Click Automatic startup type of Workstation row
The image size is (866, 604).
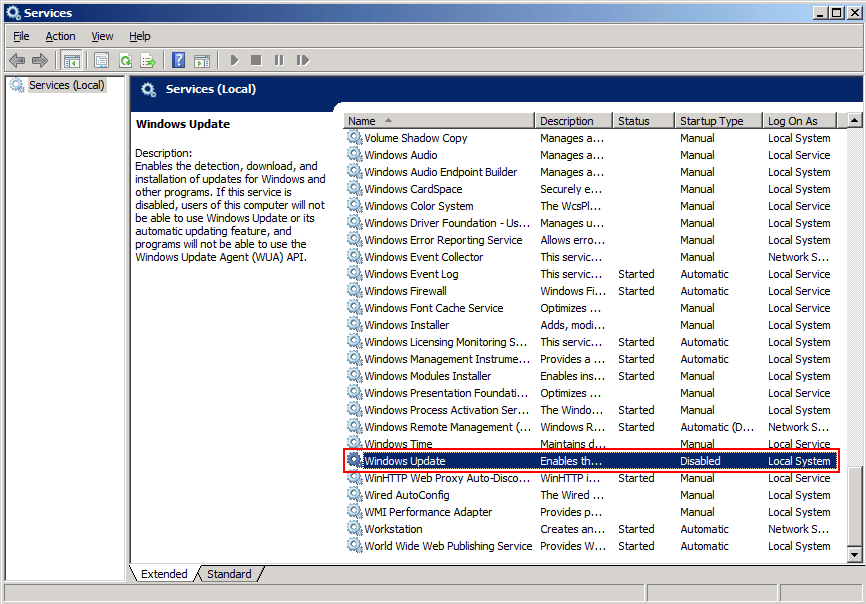tap(704, 529)
